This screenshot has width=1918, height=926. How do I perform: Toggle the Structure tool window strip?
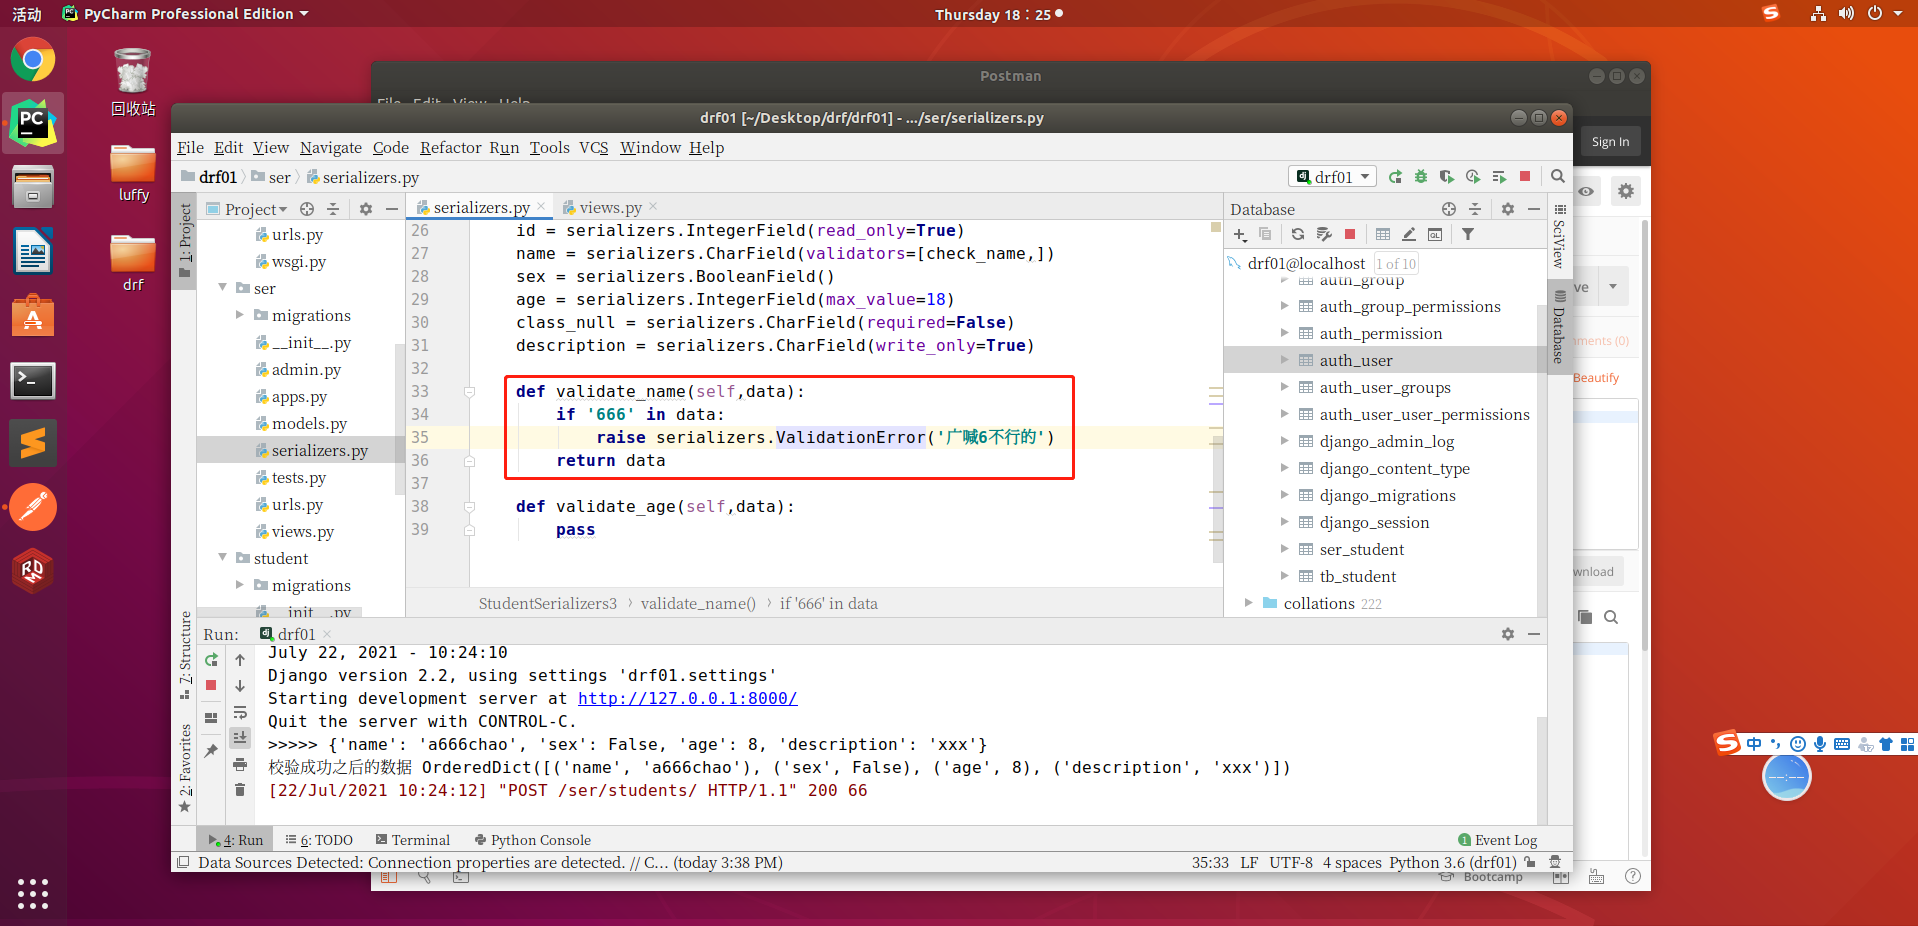(185, 654)
